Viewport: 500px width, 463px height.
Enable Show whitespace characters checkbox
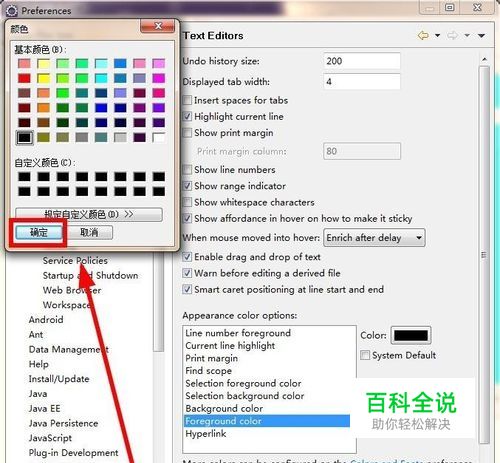point(187,202)
